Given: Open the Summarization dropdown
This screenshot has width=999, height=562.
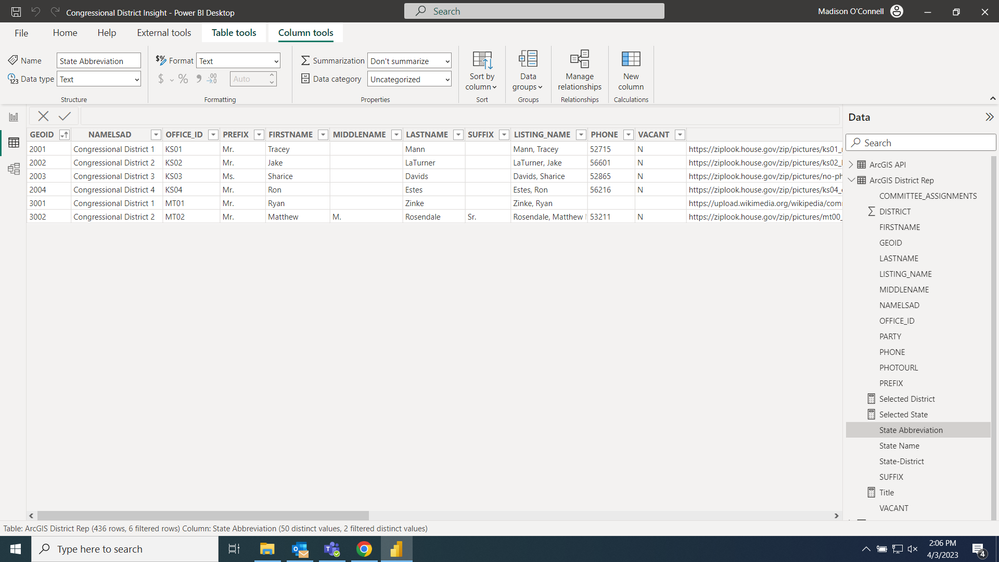Looking at the screenshot, I should click(409, 61).
